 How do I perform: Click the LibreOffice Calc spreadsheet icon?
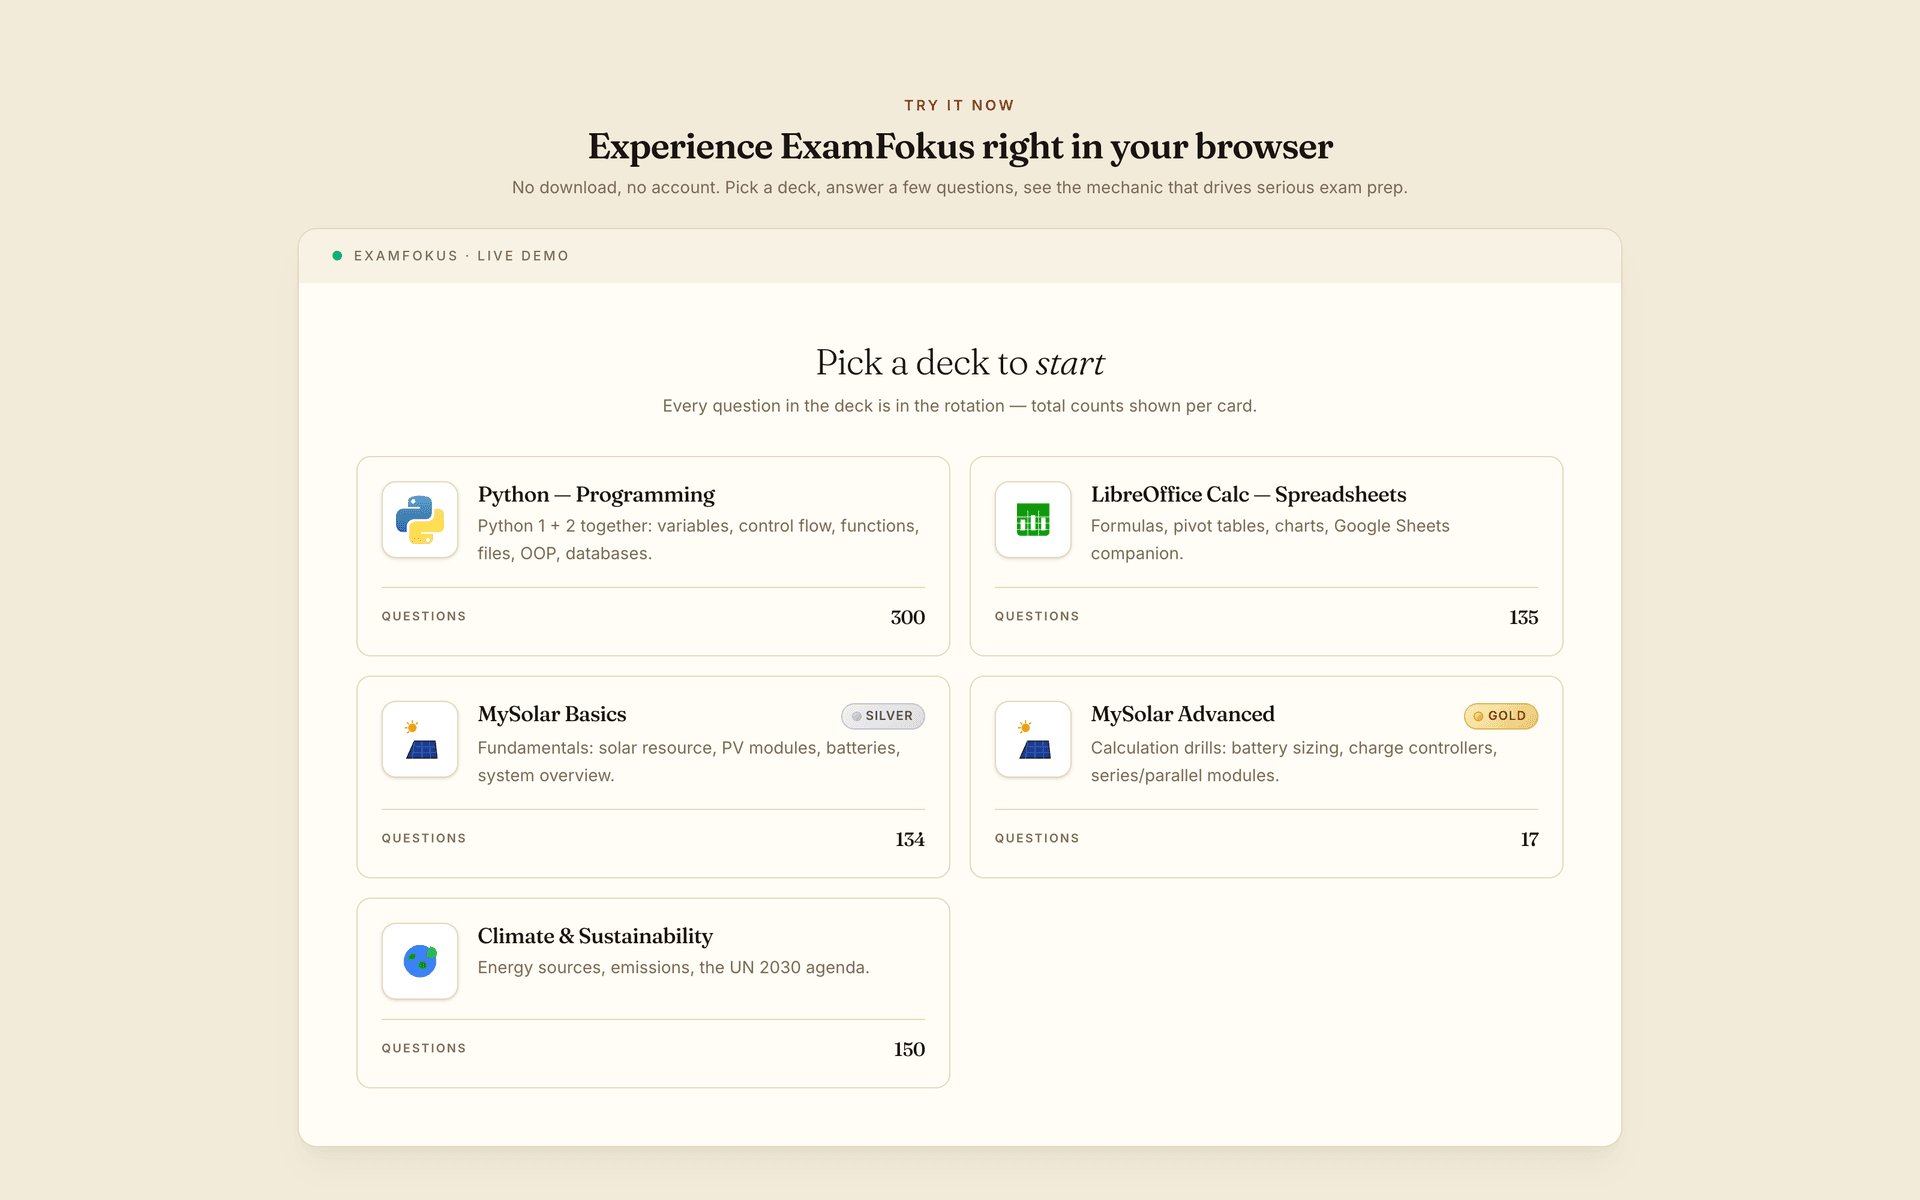(1033, 520)
